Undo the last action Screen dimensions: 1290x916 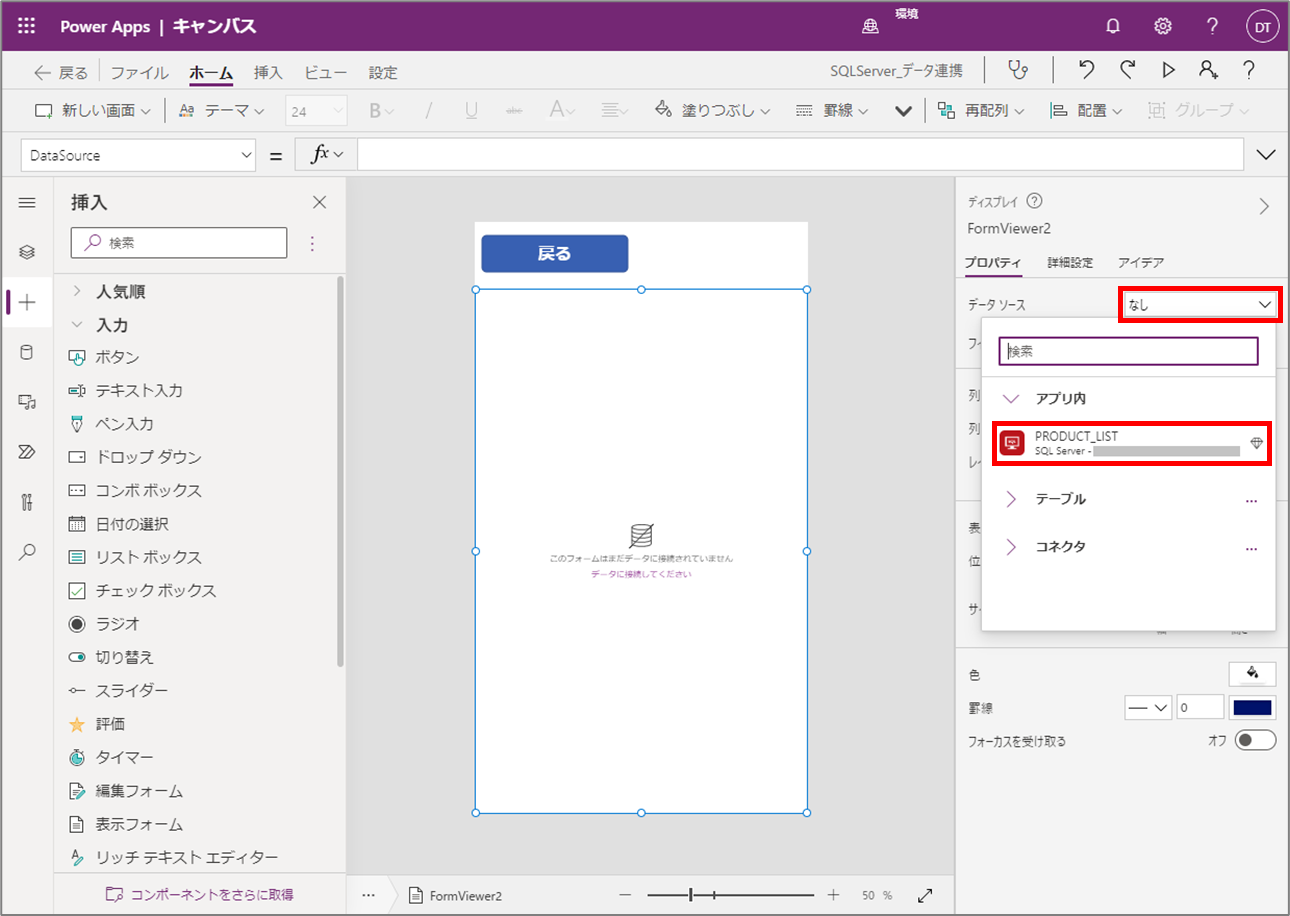click(1087, 70)
